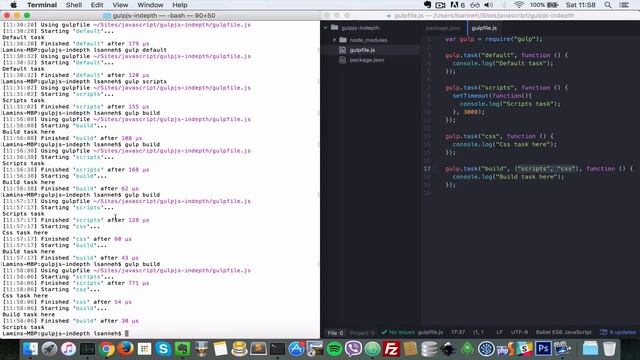Image resolution: width=640 pixels, height=360 pixels.
Task: Change the LF line ending setting
Action: pos(499,332)
